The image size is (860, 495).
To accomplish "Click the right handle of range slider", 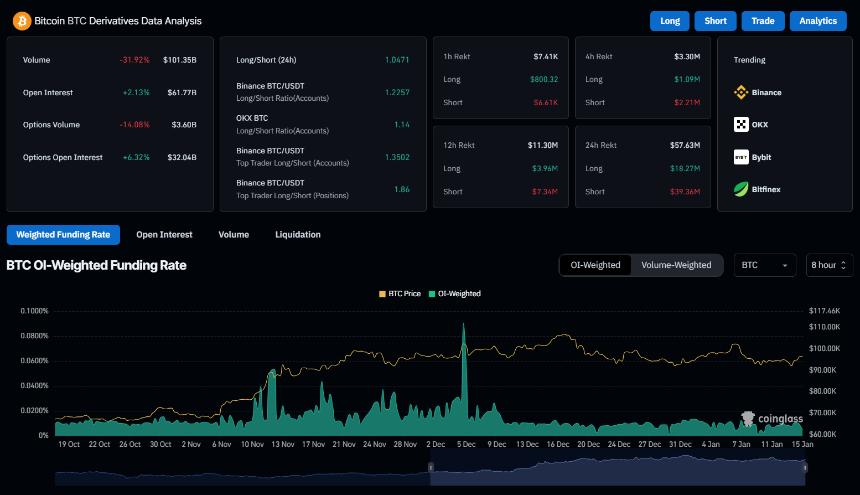I will [x=805, y=467].
